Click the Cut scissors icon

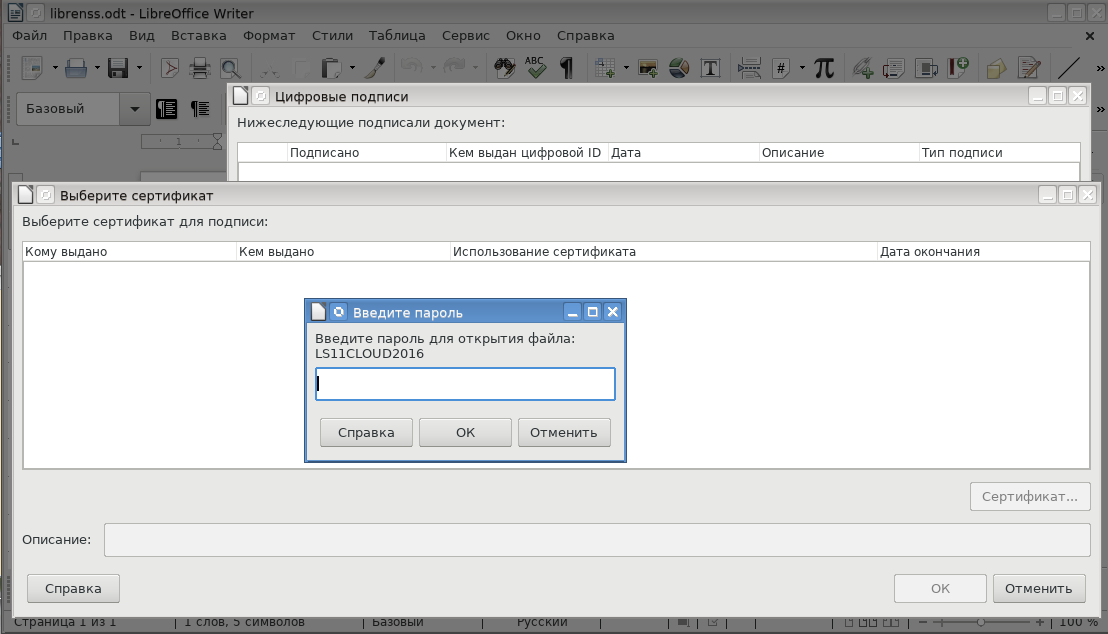point(269,68)
